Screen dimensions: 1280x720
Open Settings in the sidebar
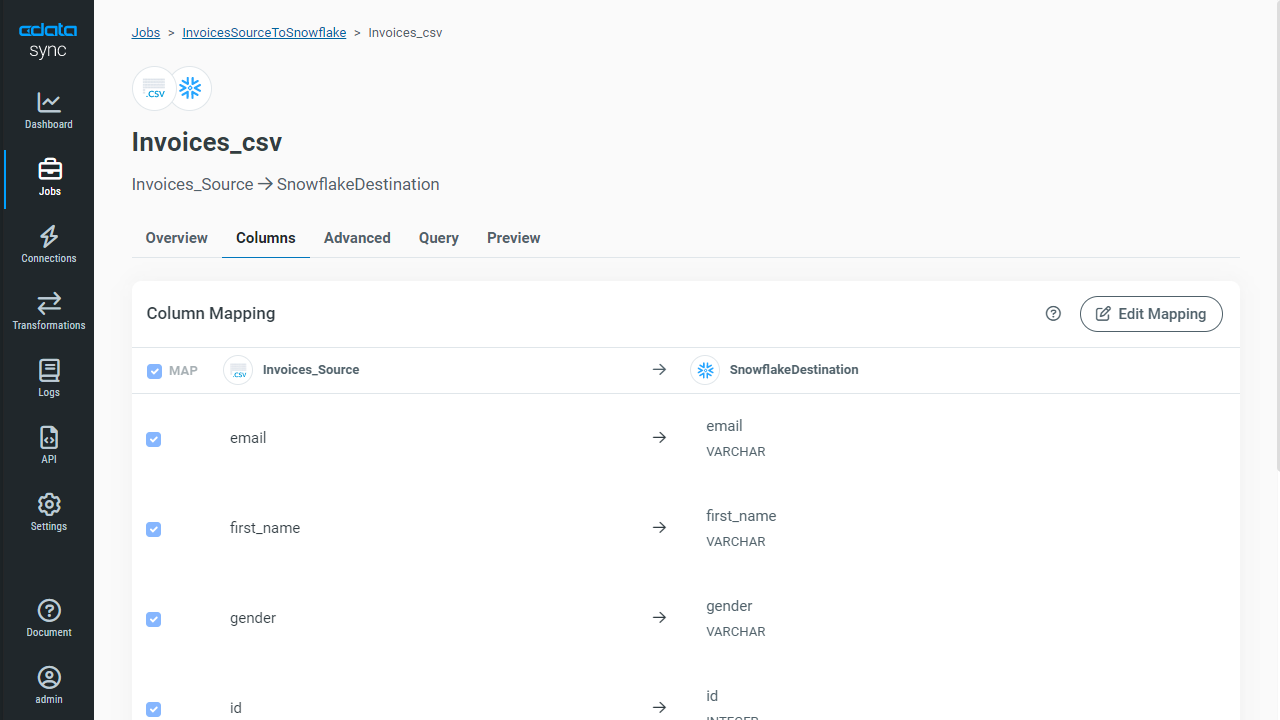click(x=49, y=513)
